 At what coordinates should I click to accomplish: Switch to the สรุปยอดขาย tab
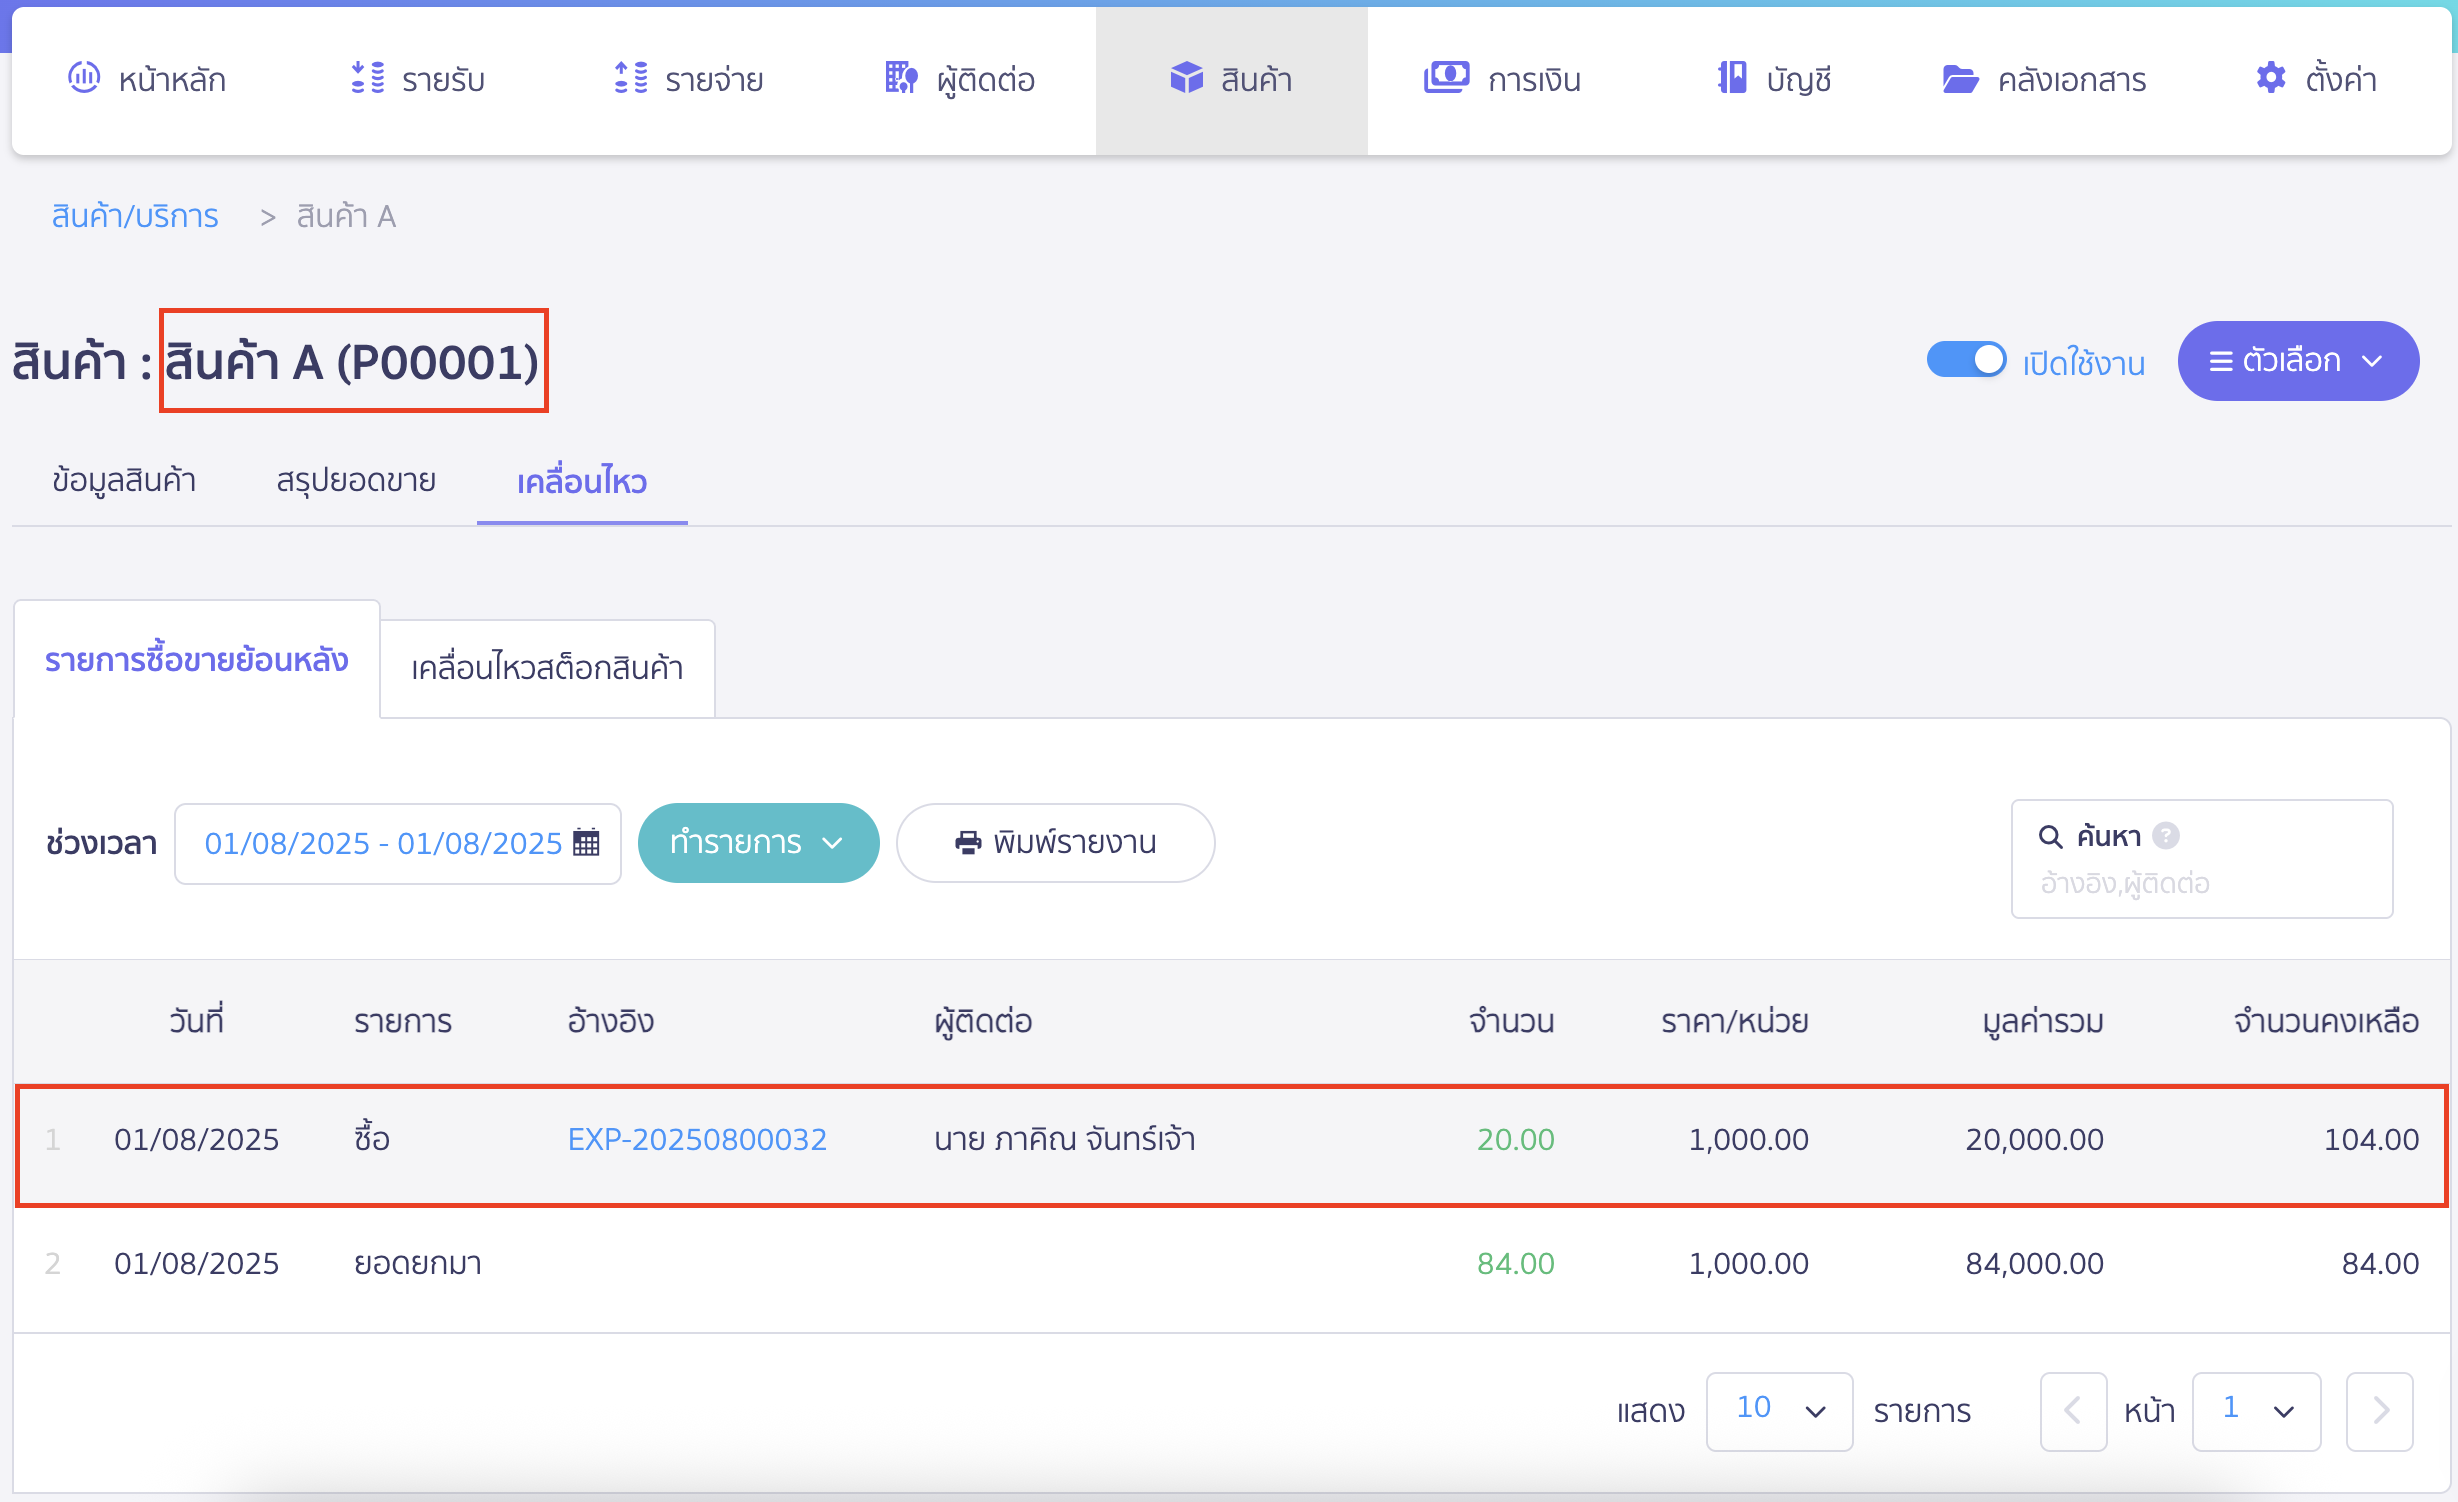[356, 481]
